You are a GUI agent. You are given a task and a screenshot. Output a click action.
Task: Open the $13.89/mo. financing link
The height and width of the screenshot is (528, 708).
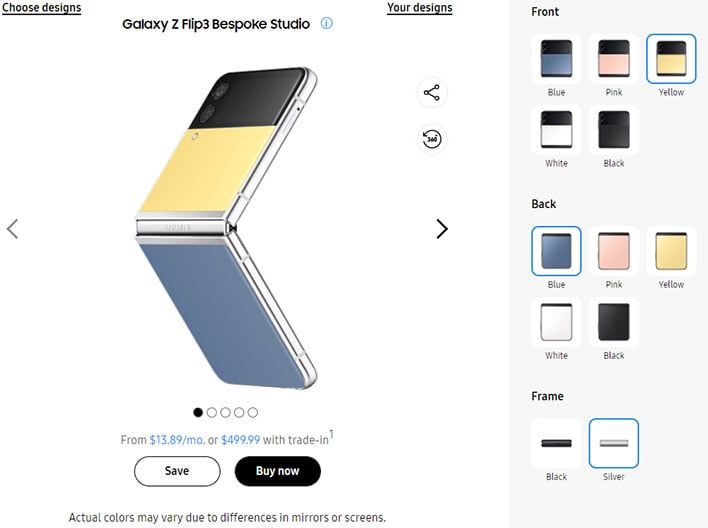pos(177,440)
